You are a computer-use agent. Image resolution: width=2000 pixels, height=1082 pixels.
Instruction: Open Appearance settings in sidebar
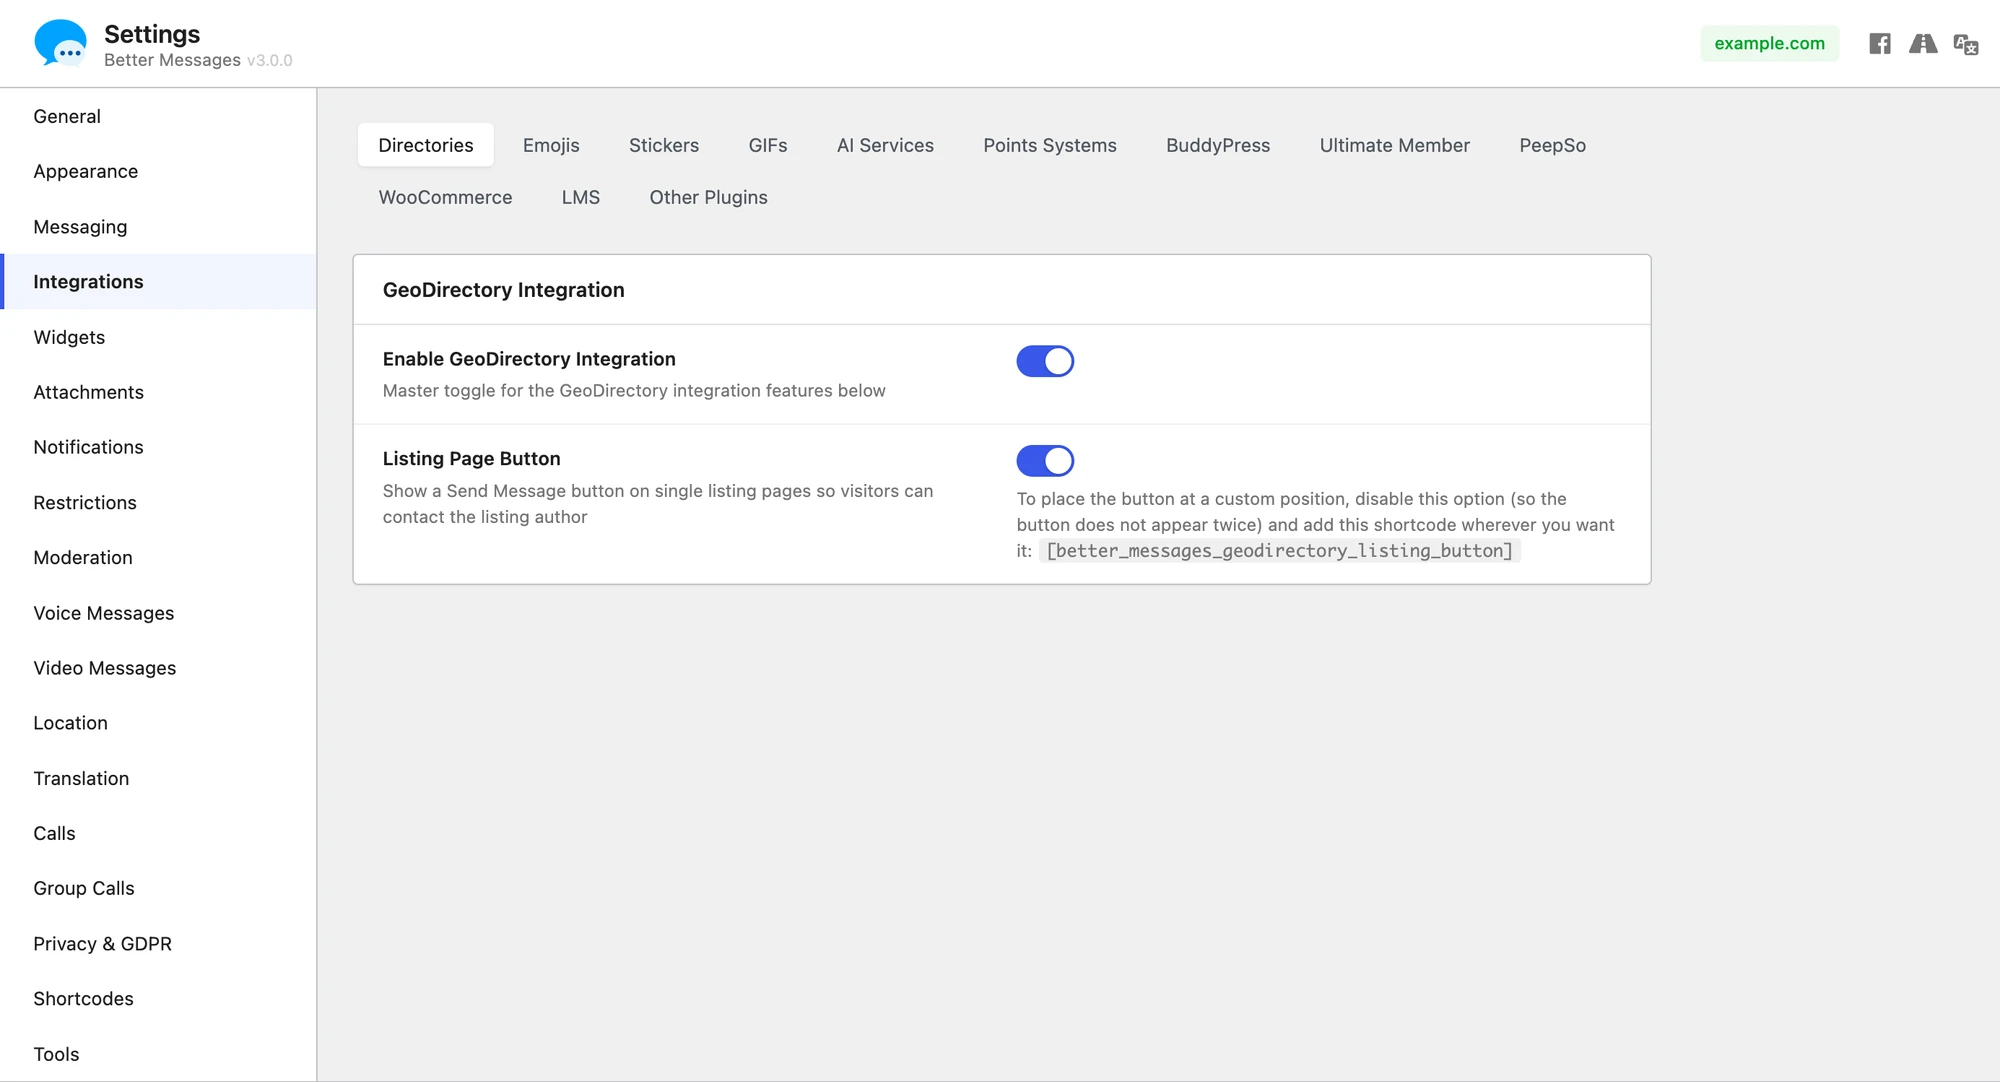coord(159,171)
